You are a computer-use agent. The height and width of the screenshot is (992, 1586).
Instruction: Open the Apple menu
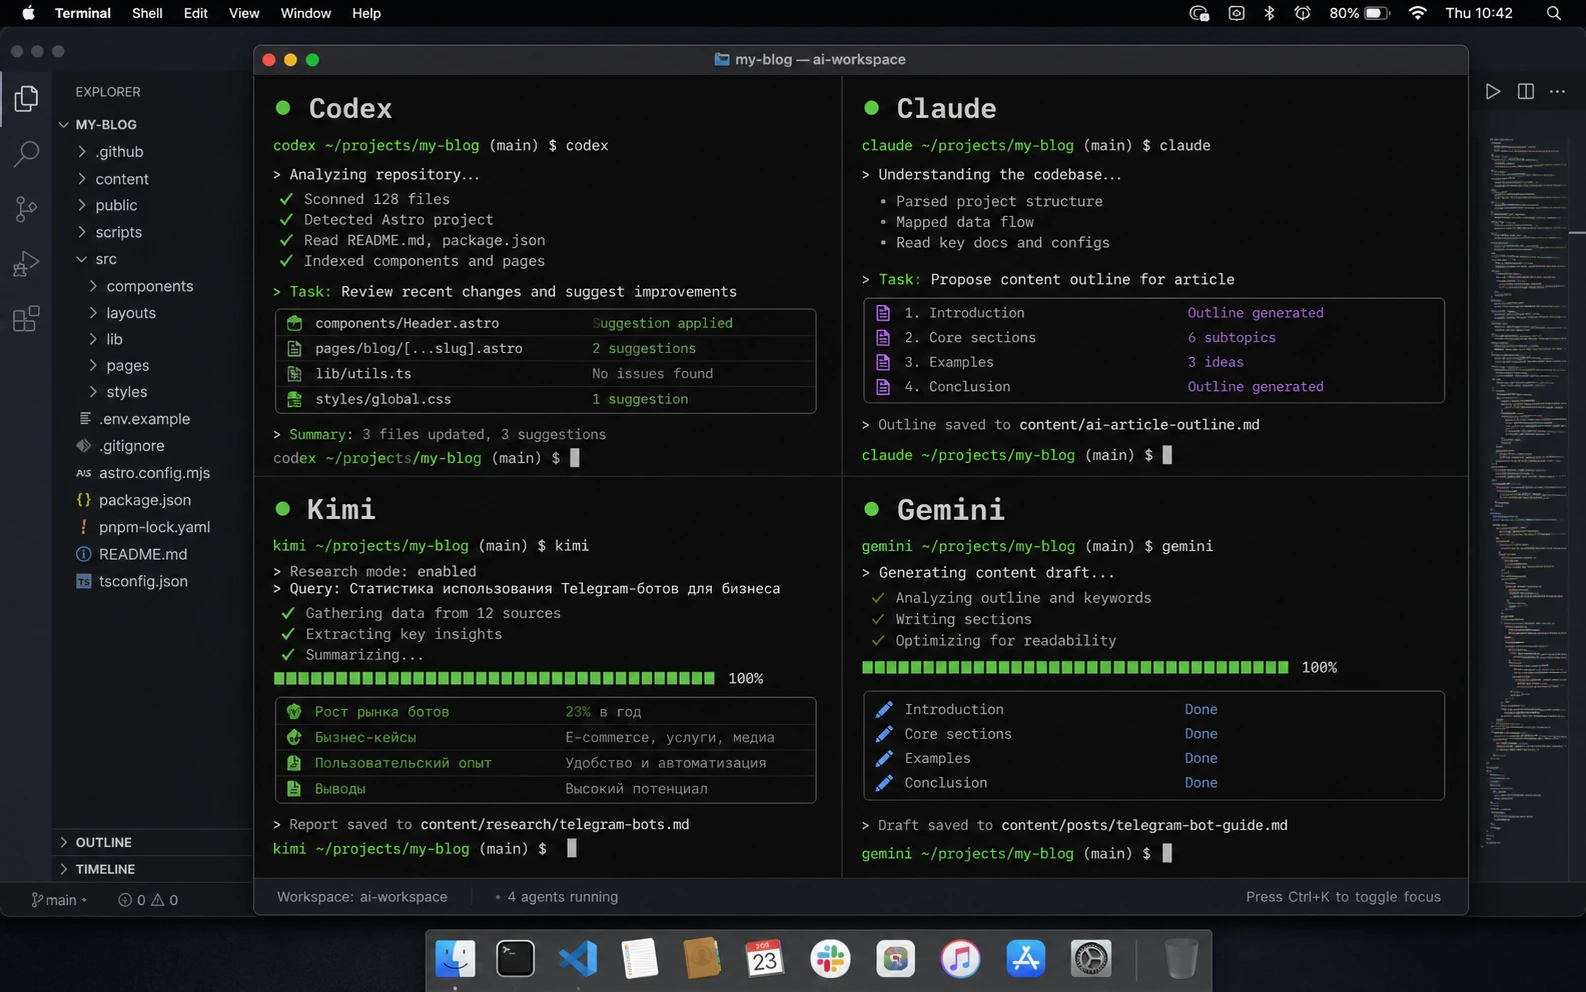(x=28, y=13)
